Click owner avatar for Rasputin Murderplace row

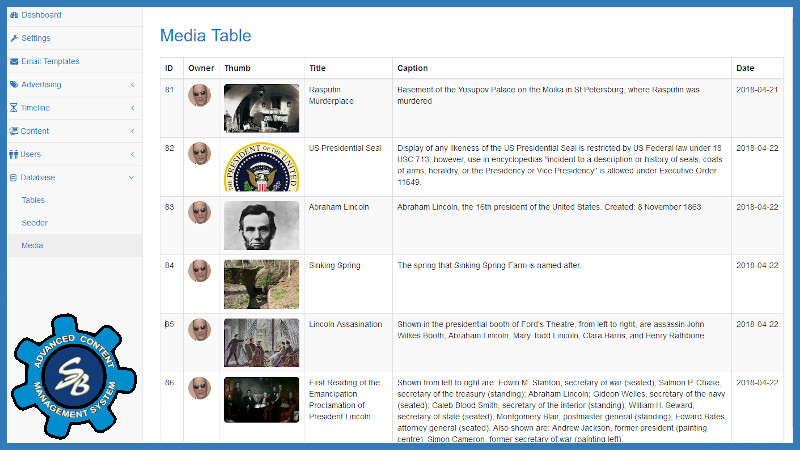[x=200, y=96]
